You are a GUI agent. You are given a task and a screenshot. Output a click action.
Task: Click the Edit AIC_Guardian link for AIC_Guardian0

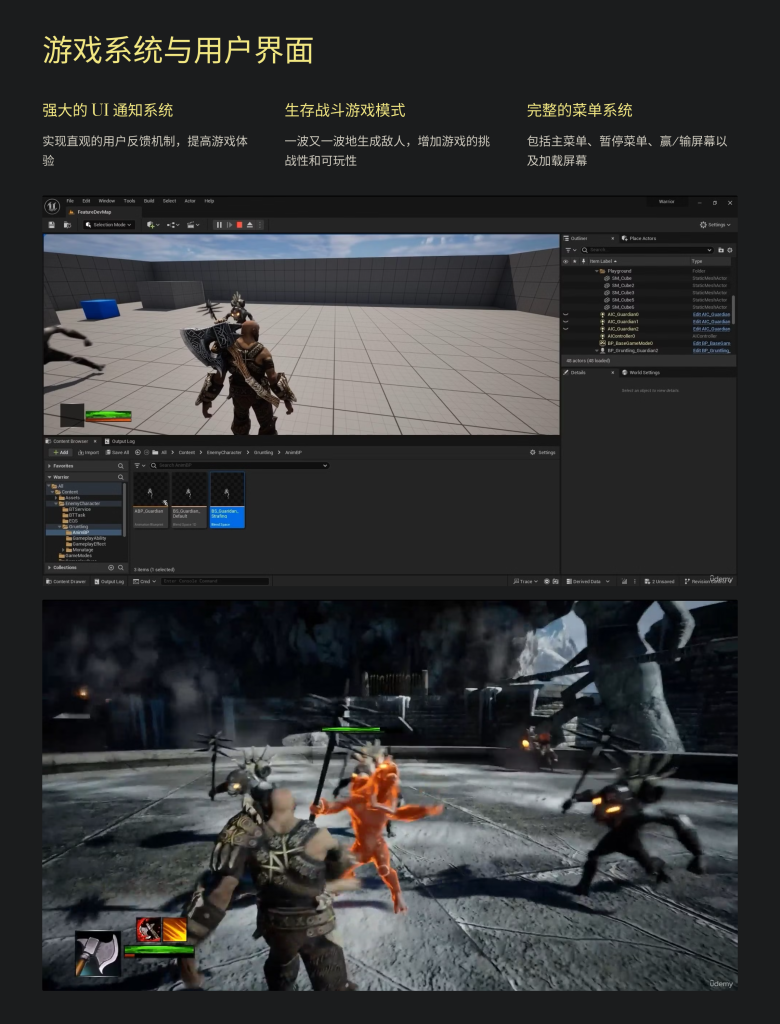711,314
